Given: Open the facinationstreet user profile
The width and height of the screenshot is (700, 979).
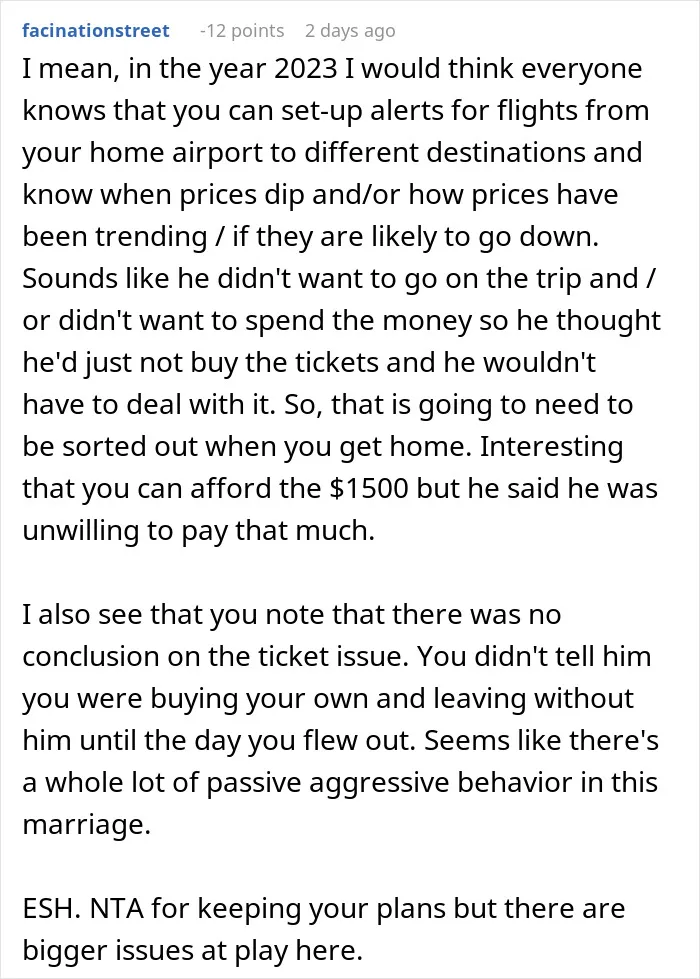Looking at the screenshot, I should point(96,31).
